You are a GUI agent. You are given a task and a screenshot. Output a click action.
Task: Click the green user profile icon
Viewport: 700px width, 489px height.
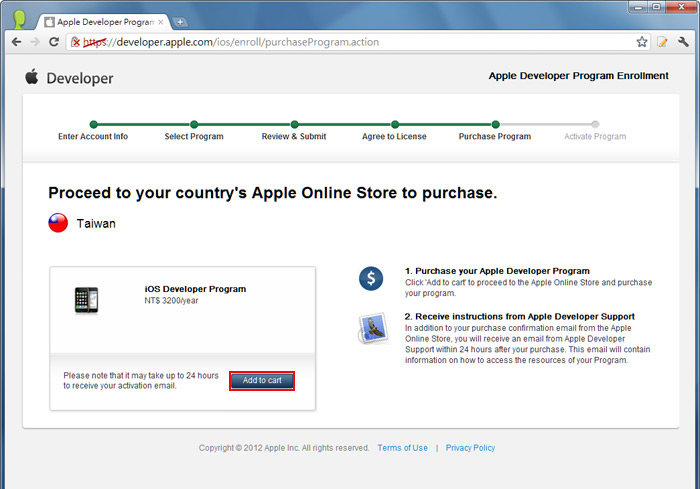pyautogui.click(x=19, y=19)
